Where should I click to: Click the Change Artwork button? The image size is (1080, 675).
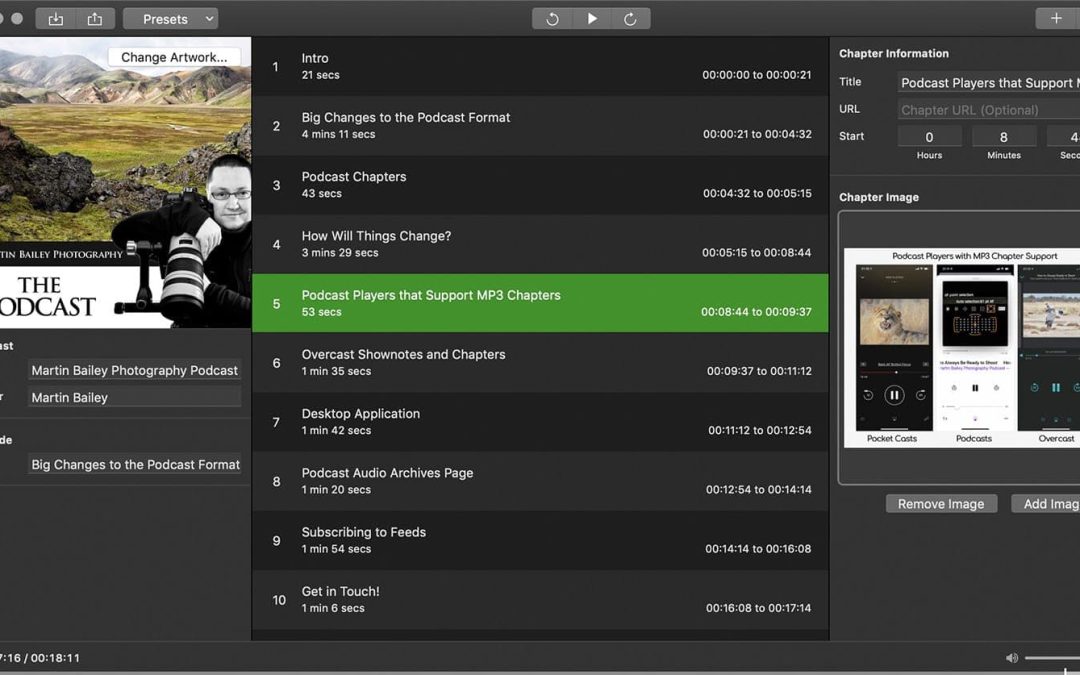pyautogui.click(x=174, y=57)
